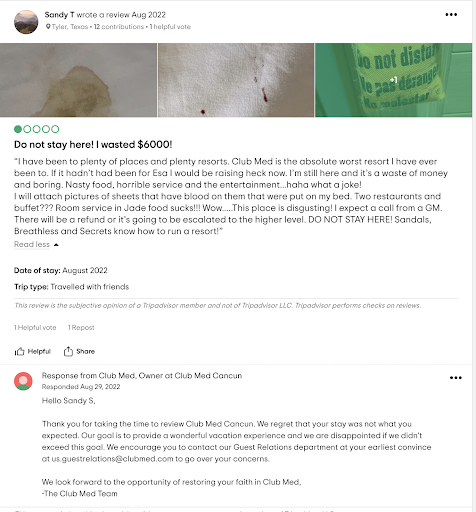
Task: Click the one-bubble rating circles
Action: (x=37, y=129)
